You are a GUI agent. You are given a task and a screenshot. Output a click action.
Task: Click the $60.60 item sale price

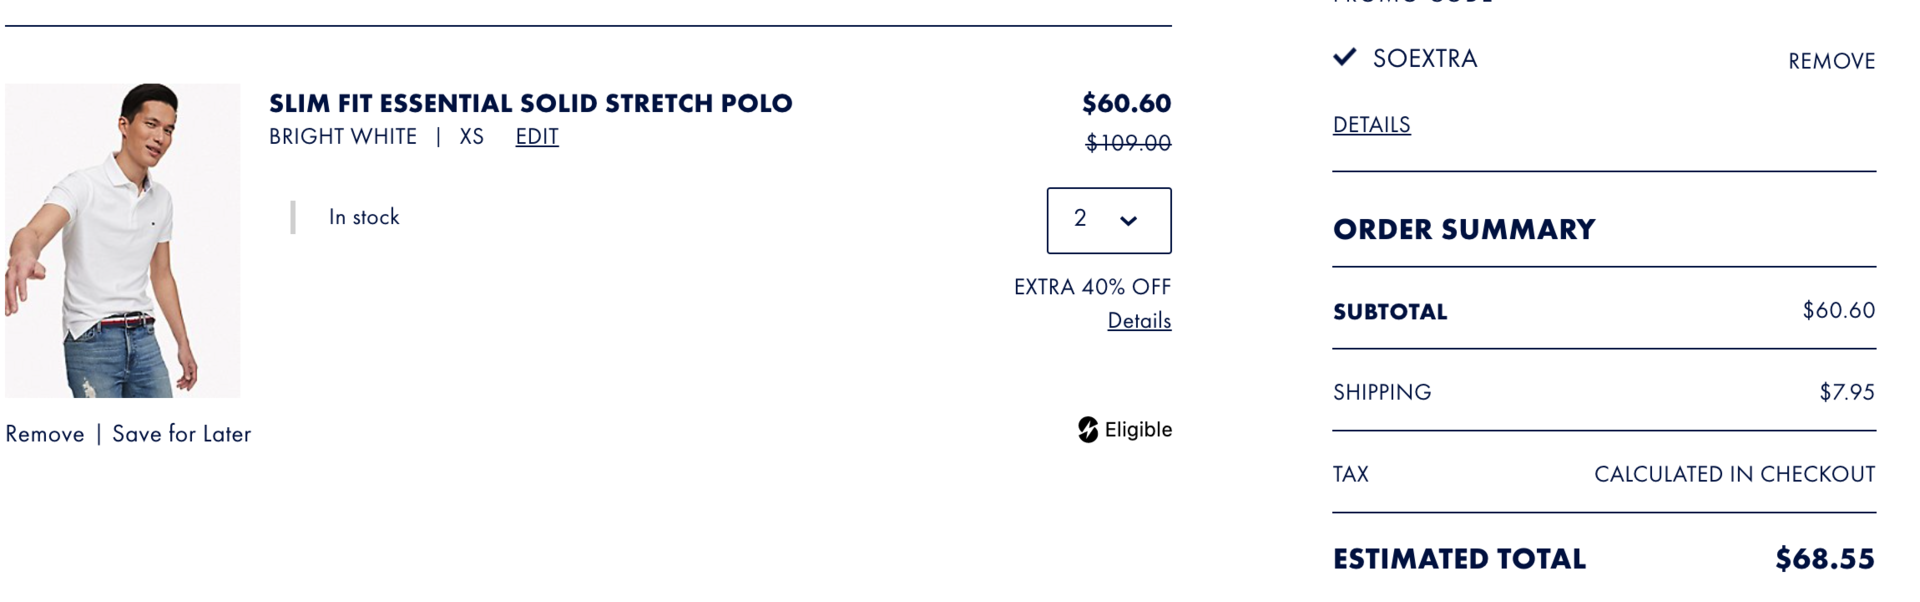coord(1126,103)
